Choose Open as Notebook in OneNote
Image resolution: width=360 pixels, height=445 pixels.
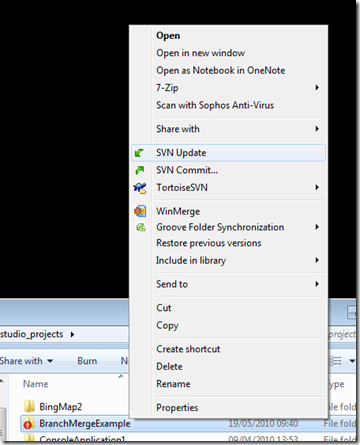point(229,70)
